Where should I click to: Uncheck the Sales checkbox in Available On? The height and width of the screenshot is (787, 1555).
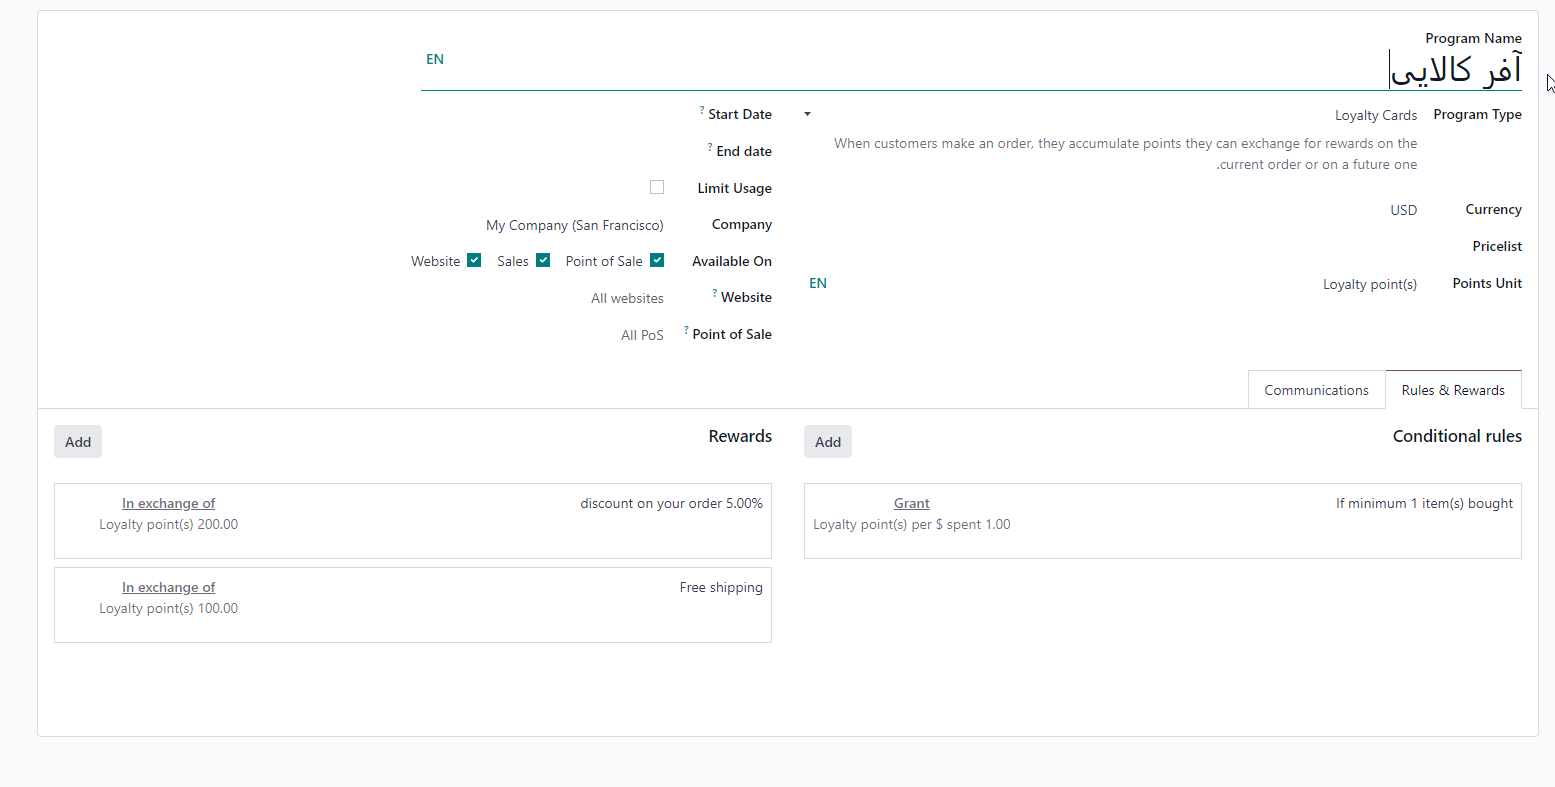[543, 261]
